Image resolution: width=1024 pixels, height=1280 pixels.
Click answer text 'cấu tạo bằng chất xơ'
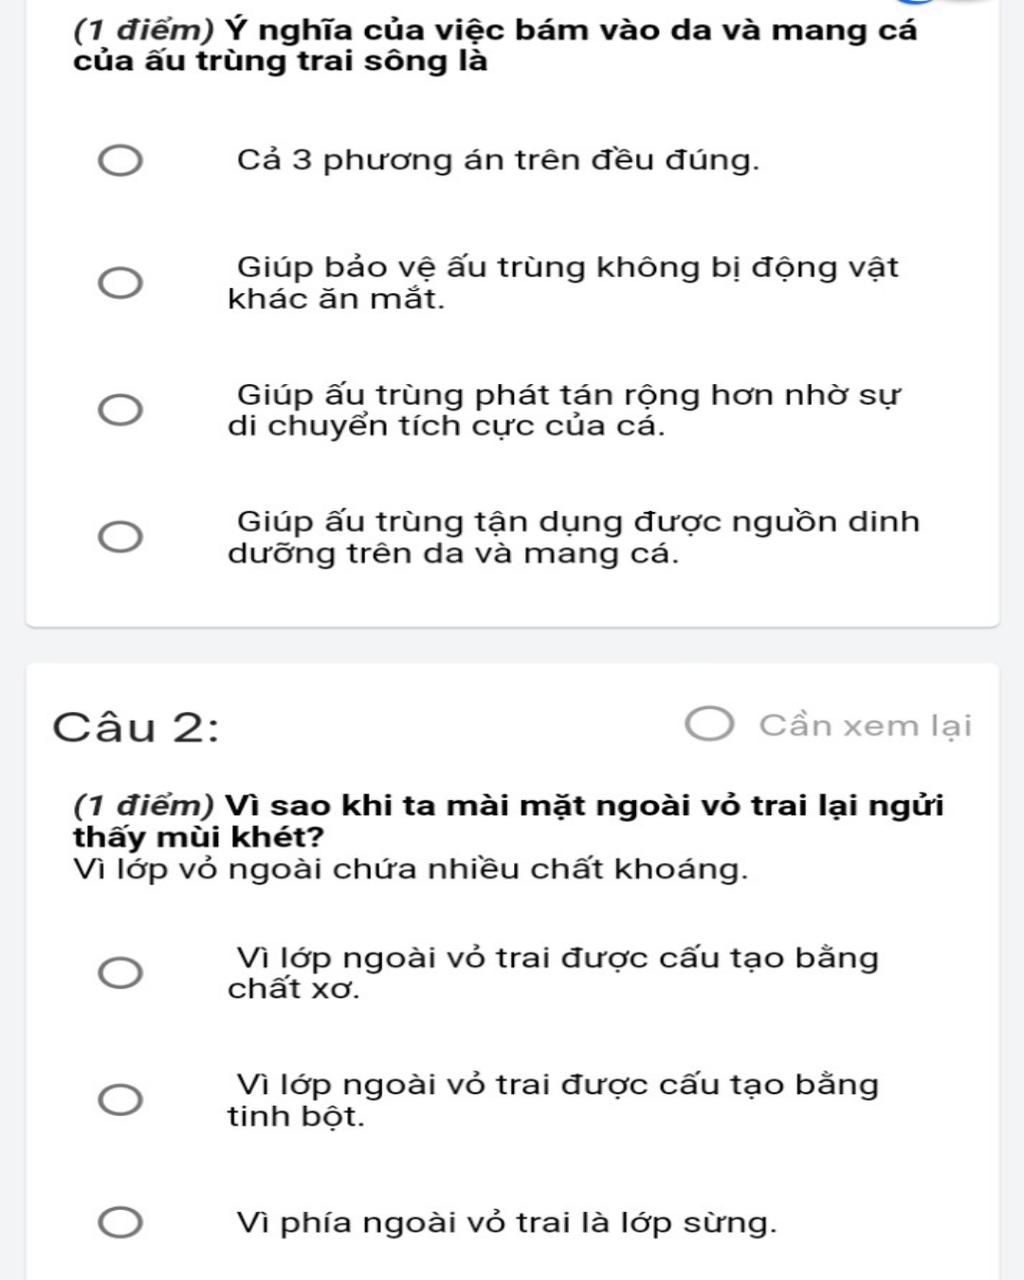click(553, 973)
